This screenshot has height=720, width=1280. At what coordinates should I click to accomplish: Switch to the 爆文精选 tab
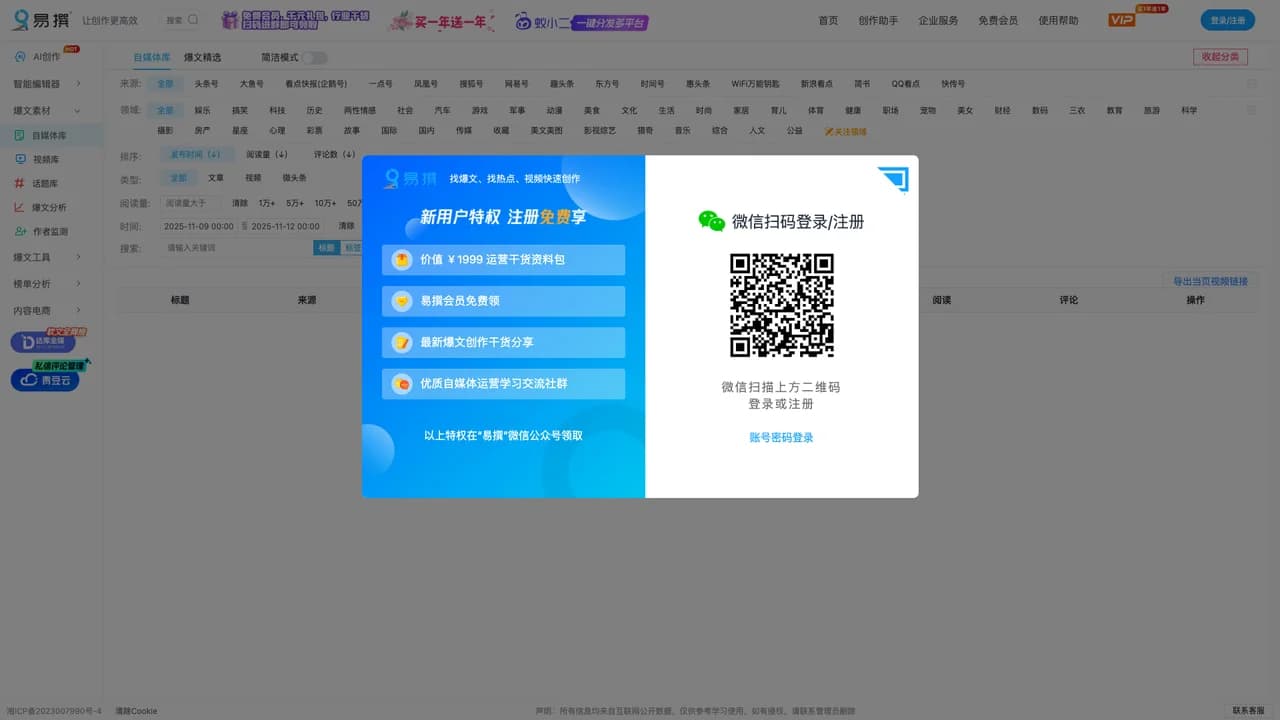[x=202, y=58]
